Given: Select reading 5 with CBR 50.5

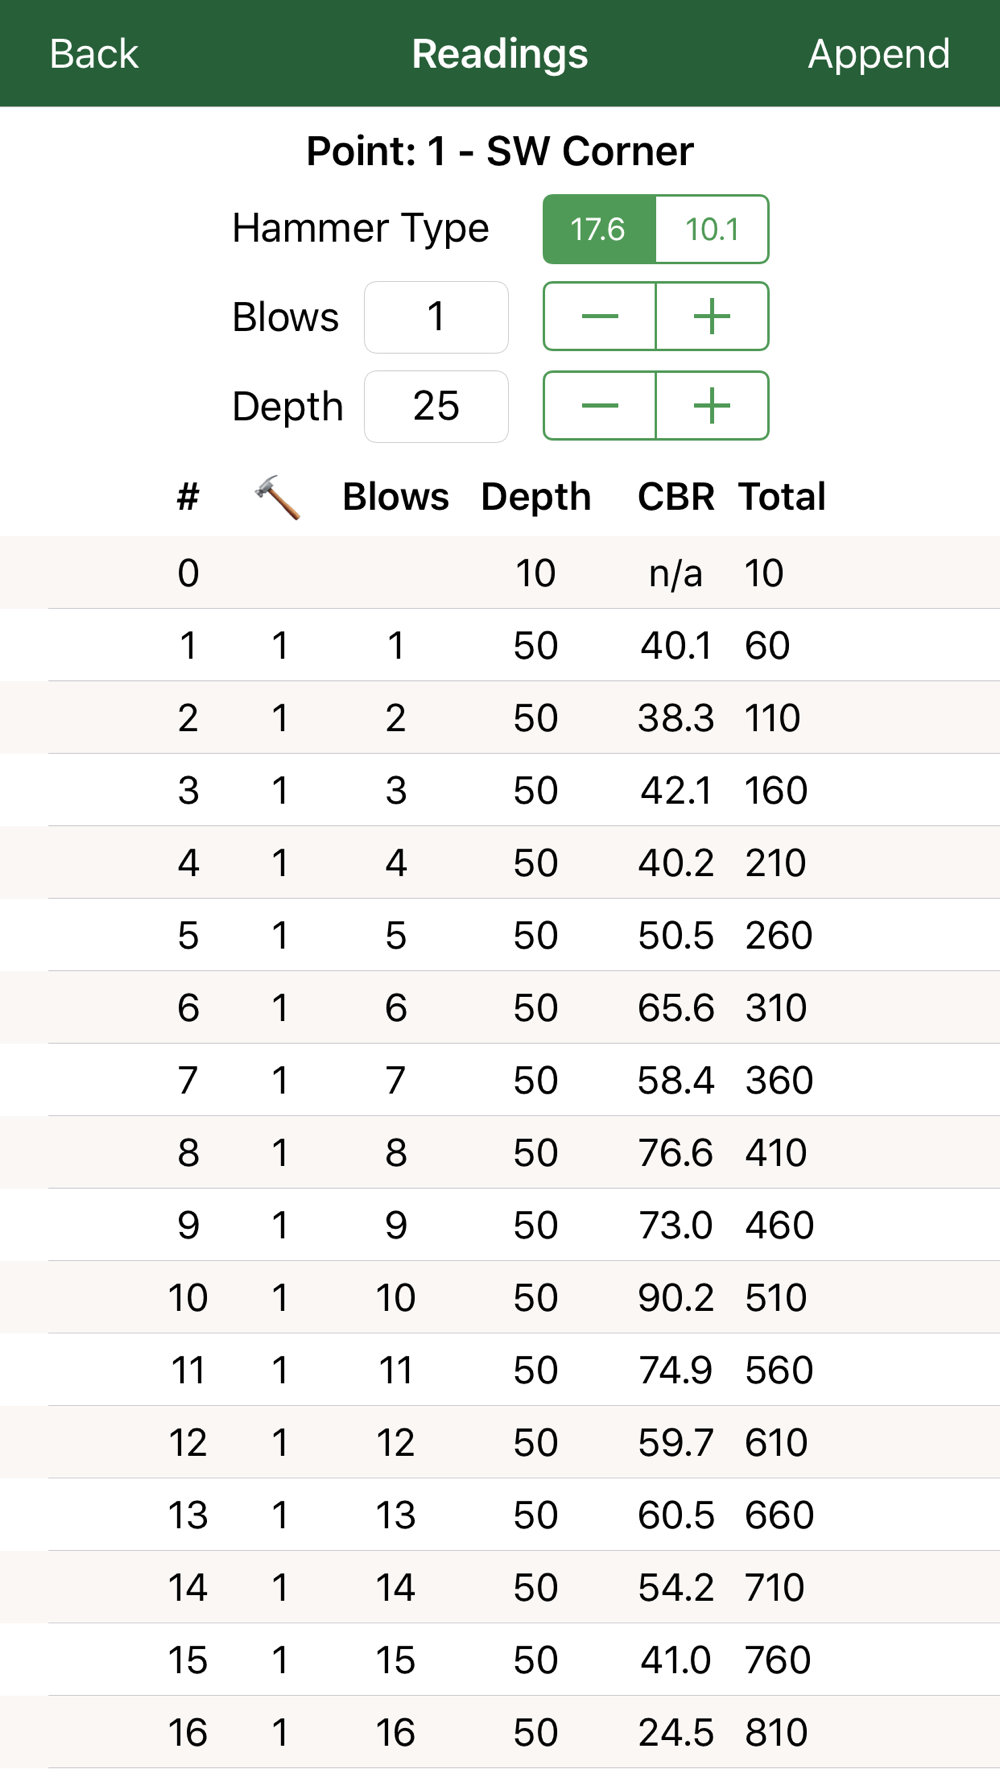Looking at the screenshot, I should coord(500,935).
